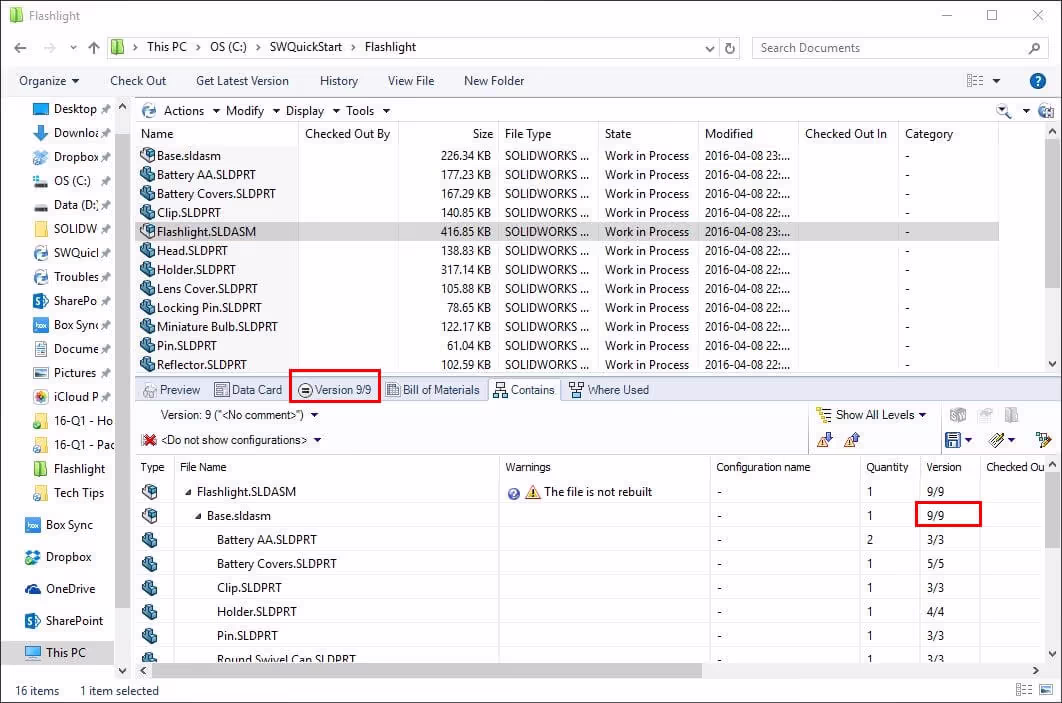Select Holder.SLDPRT in the Contains tree
Viewport: 1062px width, 703px height.
point(256,612)
